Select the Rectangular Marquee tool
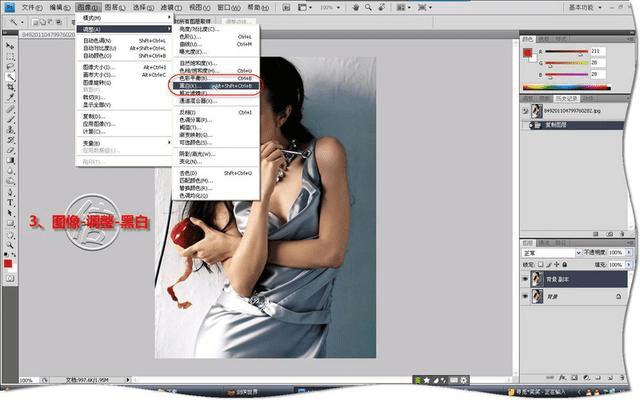 click(10, 56)
